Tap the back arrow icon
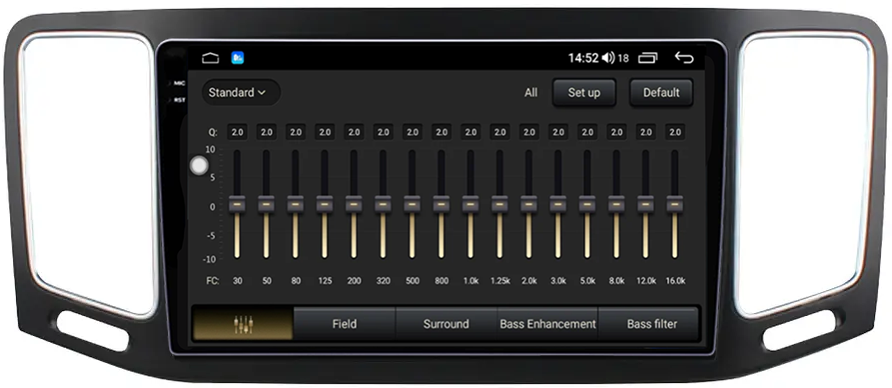892x388 pixels. [x=684, y=57]
